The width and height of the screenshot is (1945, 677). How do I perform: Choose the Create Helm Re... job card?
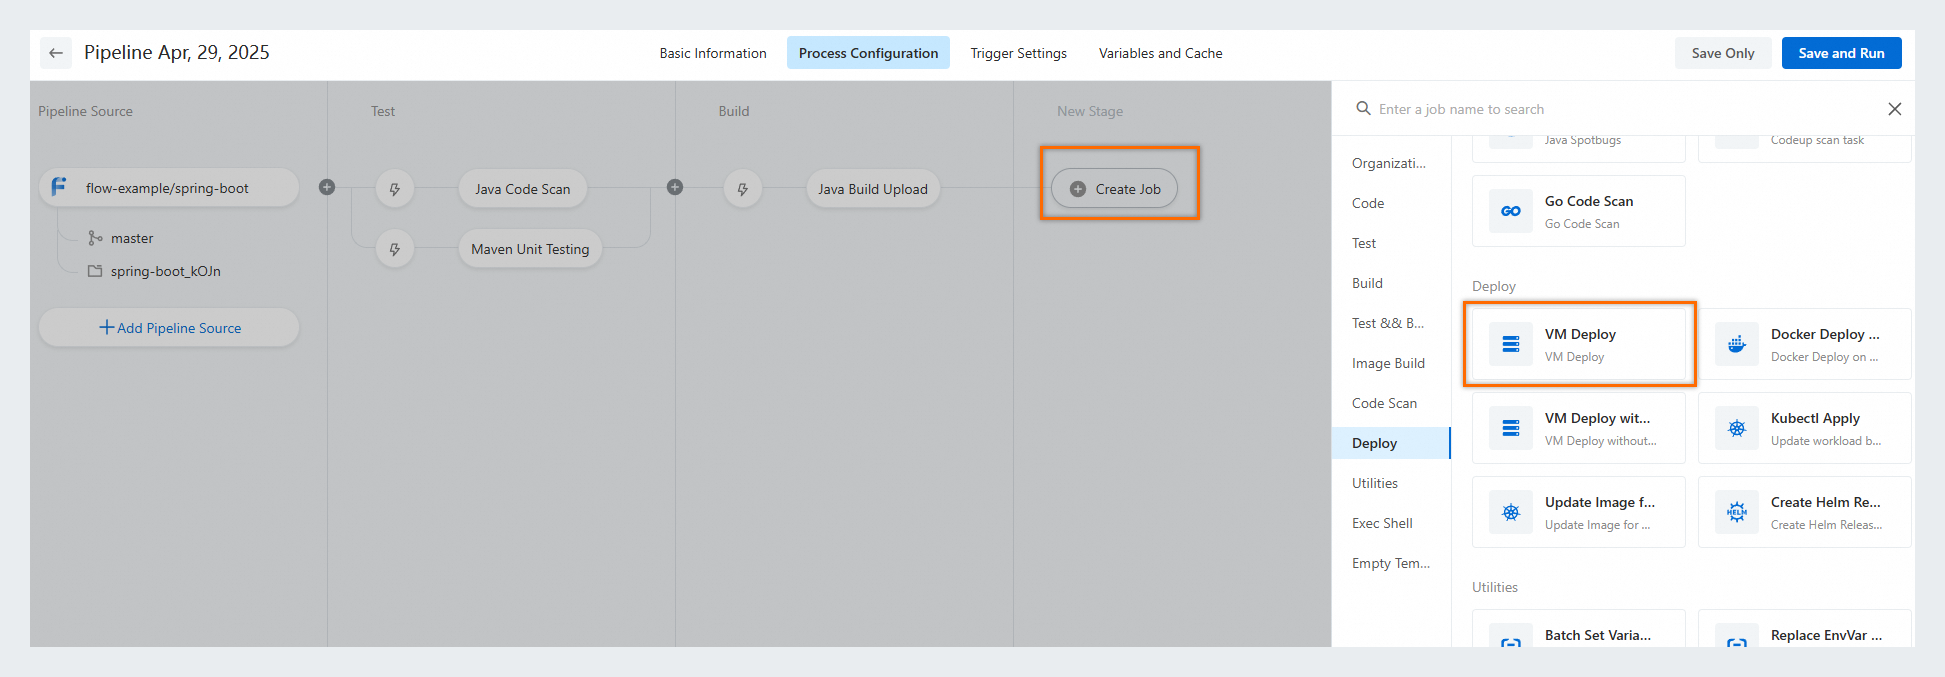(x=1805, y=512)
